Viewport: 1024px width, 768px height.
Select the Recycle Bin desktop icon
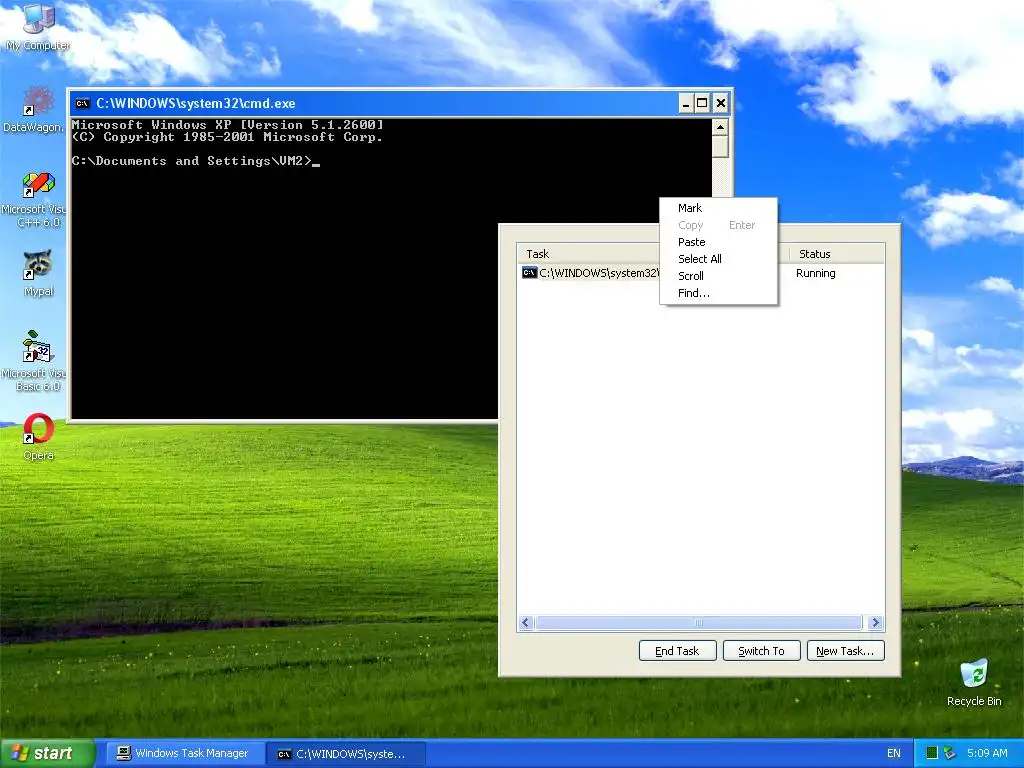974,682
